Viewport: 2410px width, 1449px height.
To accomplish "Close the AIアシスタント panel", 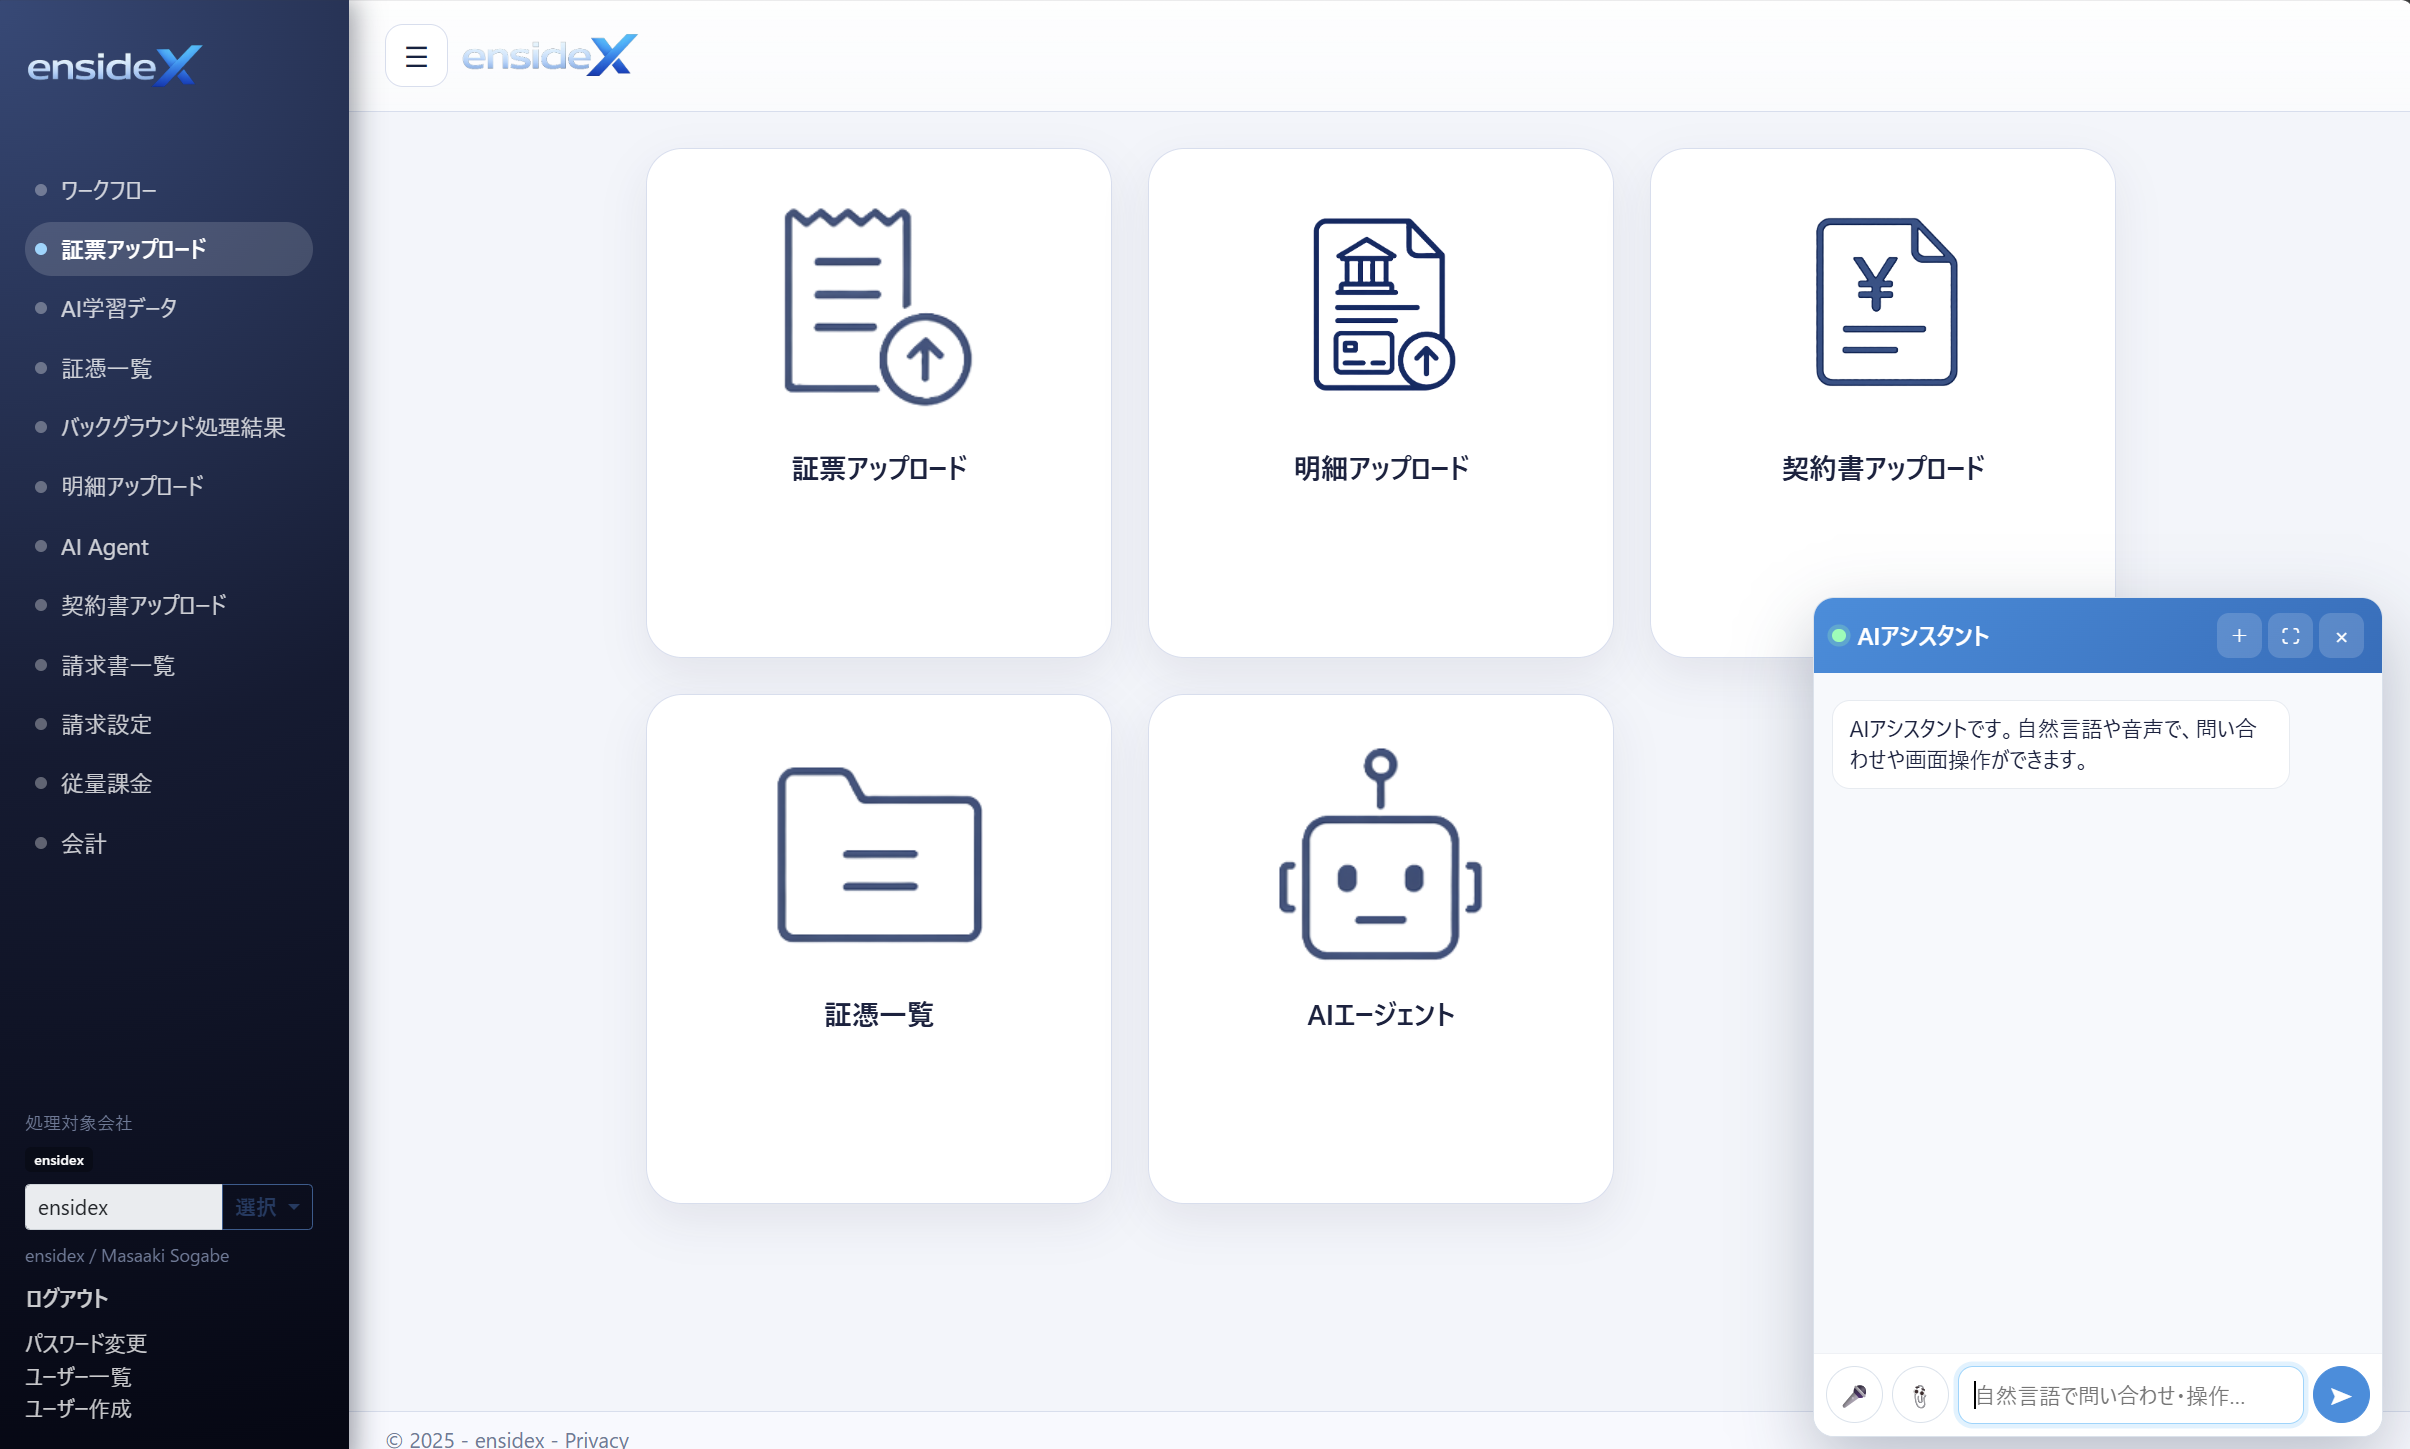I will click(x=2341, y=636).
